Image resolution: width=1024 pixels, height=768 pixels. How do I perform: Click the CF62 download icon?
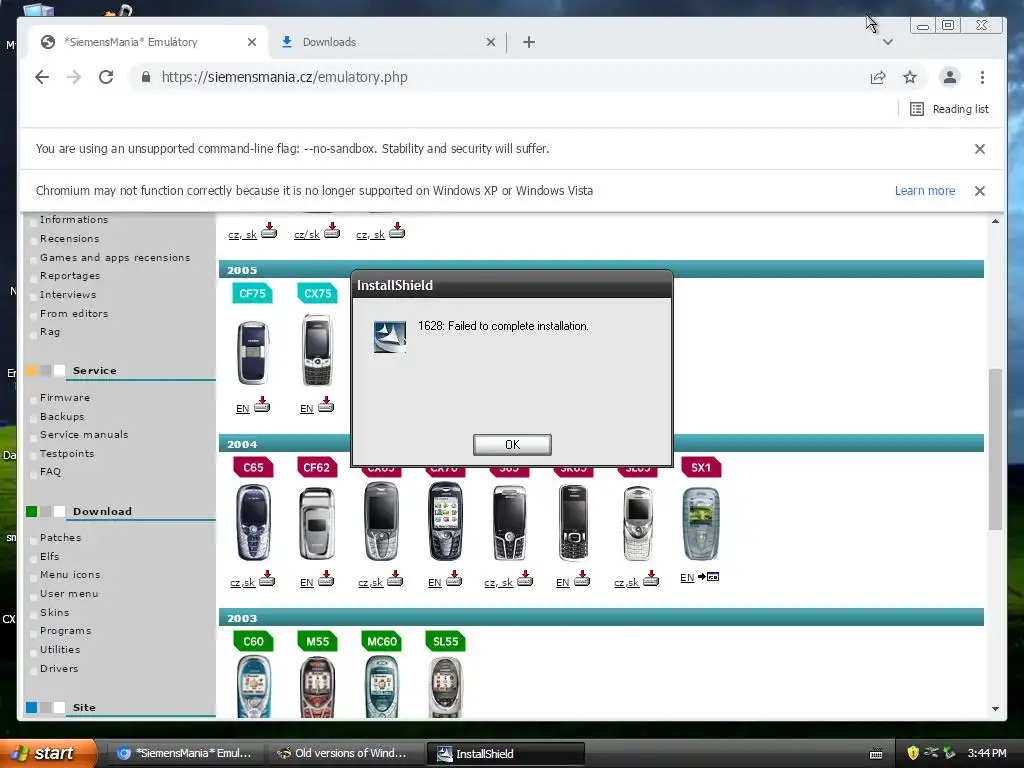tap(326, 579)
